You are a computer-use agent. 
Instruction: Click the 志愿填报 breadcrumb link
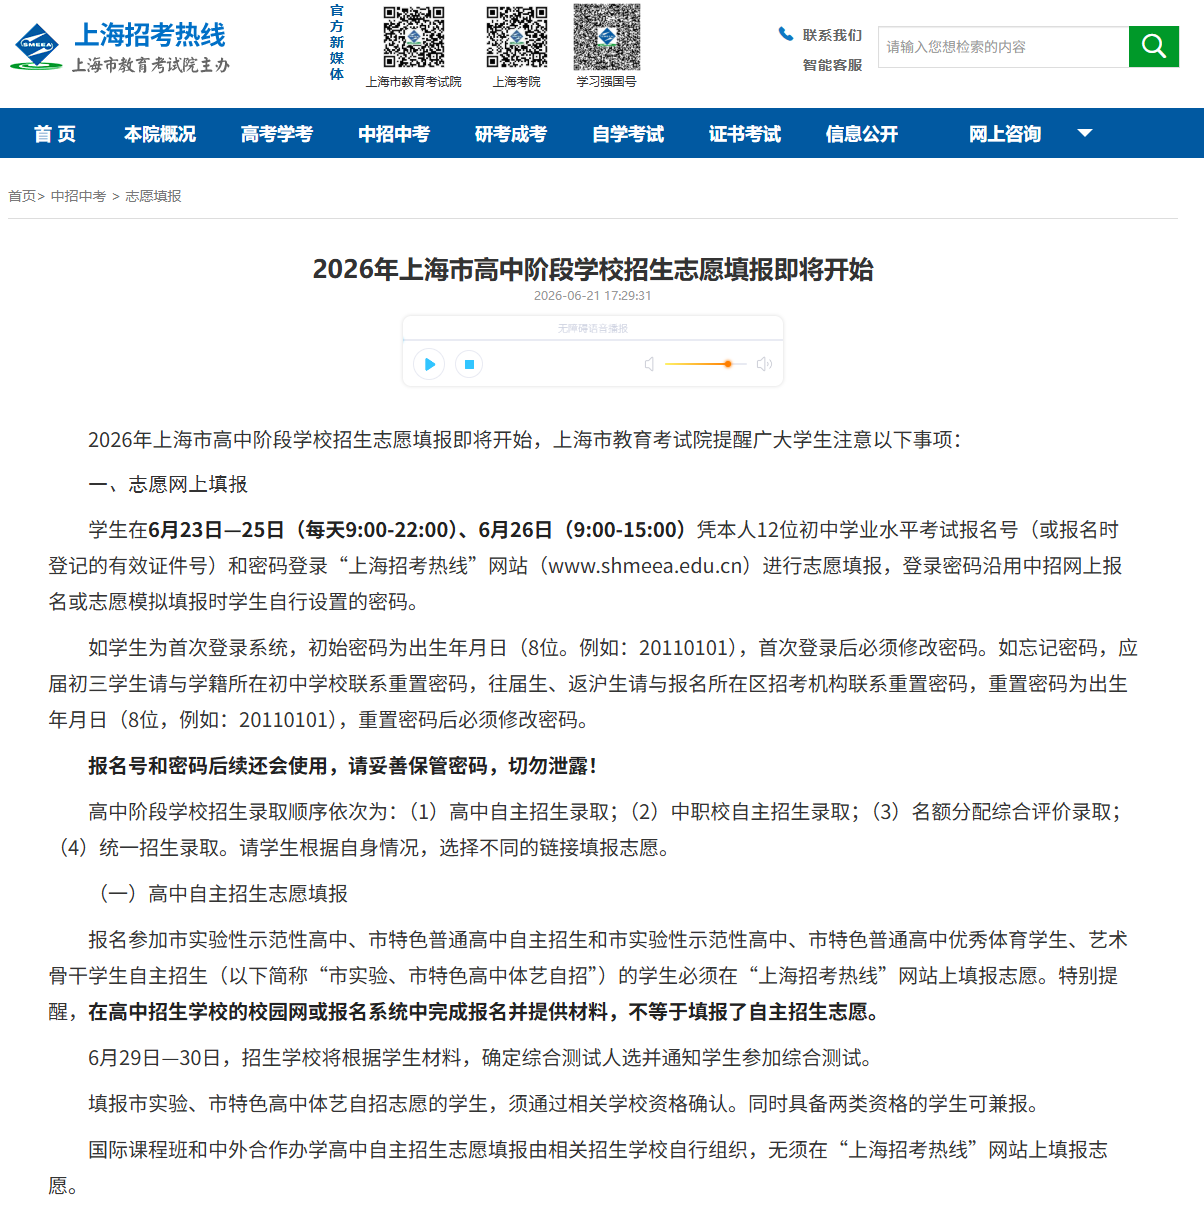tap(153, 196)
